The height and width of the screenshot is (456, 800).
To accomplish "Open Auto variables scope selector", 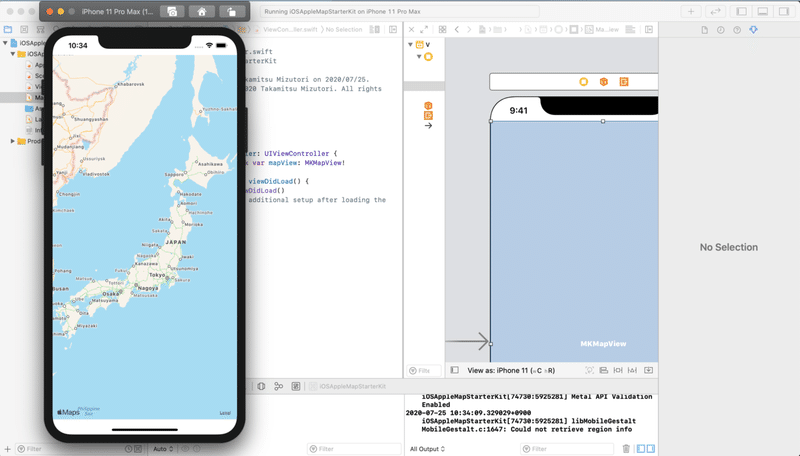I will click(163, 449).
